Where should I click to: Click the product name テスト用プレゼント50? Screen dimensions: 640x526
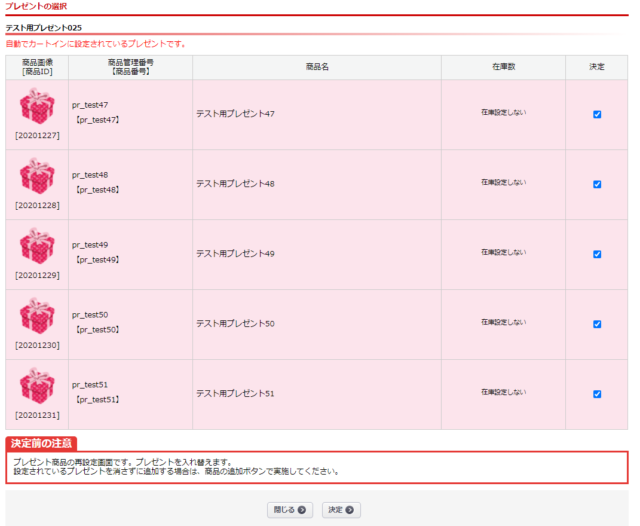(x=236, y=324)
